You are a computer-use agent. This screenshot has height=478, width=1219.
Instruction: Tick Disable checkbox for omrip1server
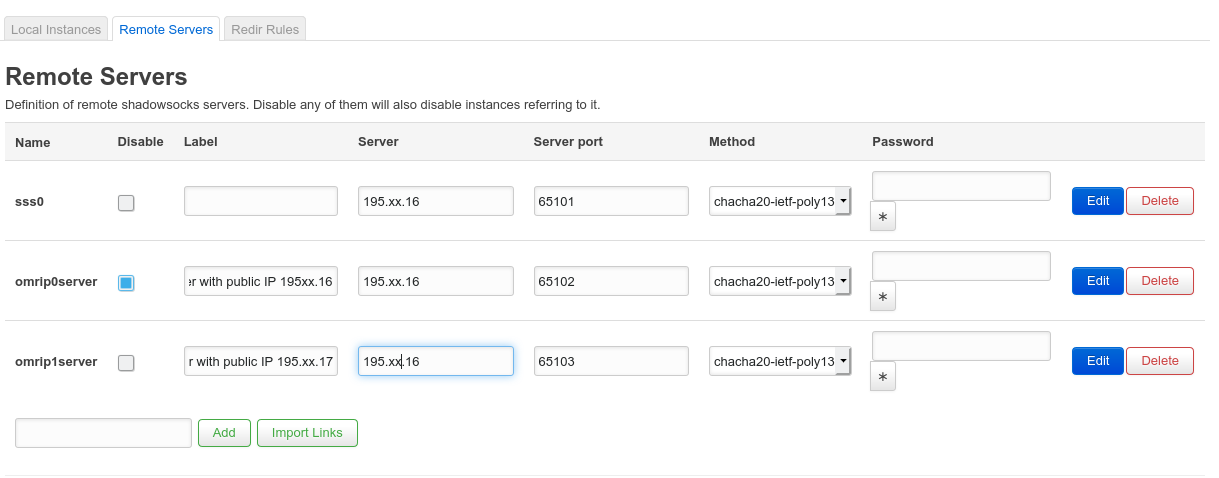(x=126, y=363)
